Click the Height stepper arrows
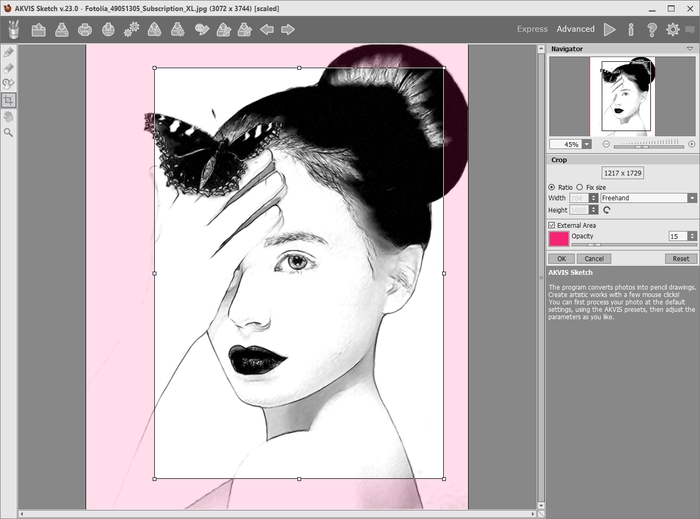The width and height of the screenshot is (700, 519). pyautogui.click(x=594, y=210)
